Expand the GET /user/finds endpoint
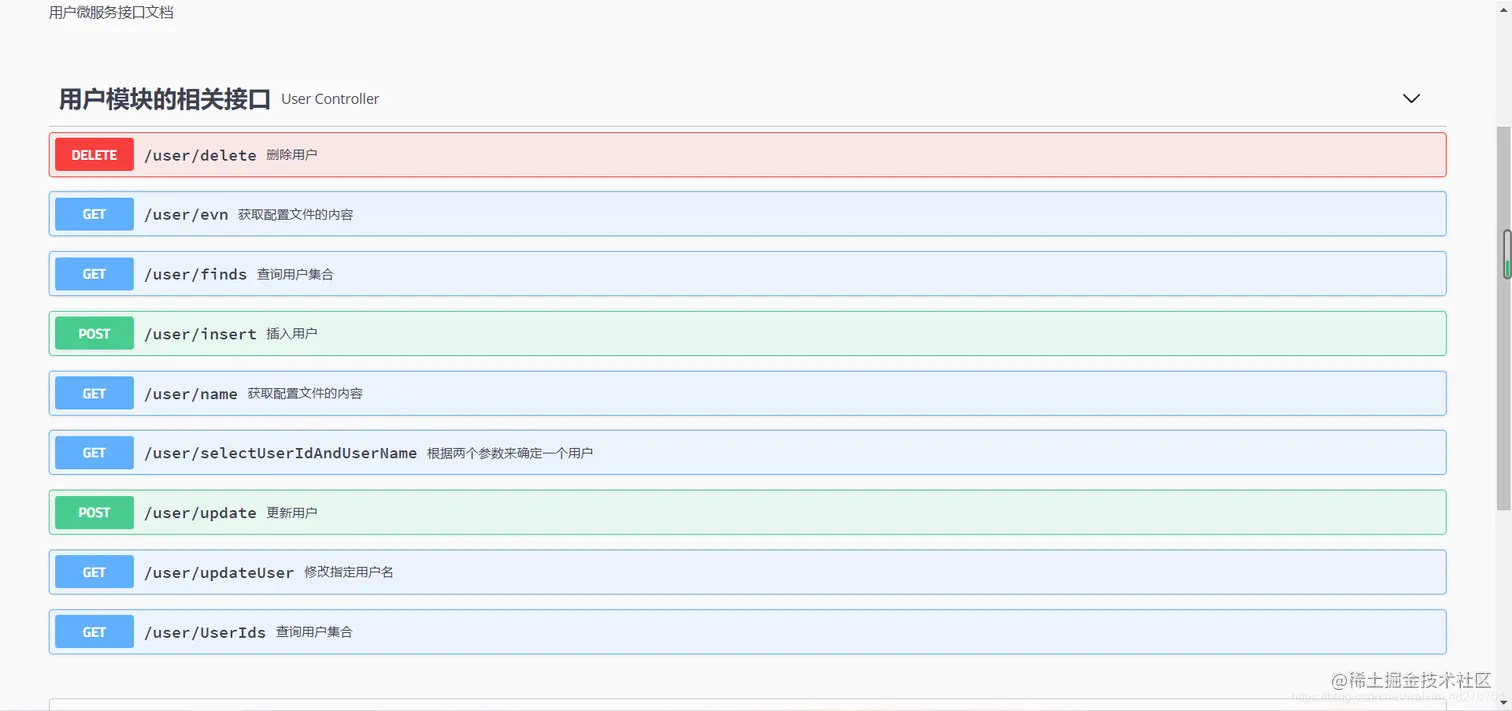The width and height of the screenshot is (1512, 711). [x=747, y=274]
